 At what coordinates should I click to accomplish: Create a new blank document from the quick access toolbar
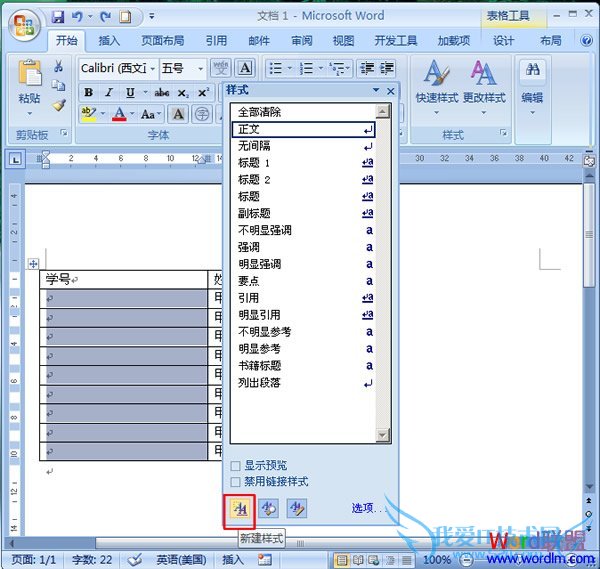(125, 17)
